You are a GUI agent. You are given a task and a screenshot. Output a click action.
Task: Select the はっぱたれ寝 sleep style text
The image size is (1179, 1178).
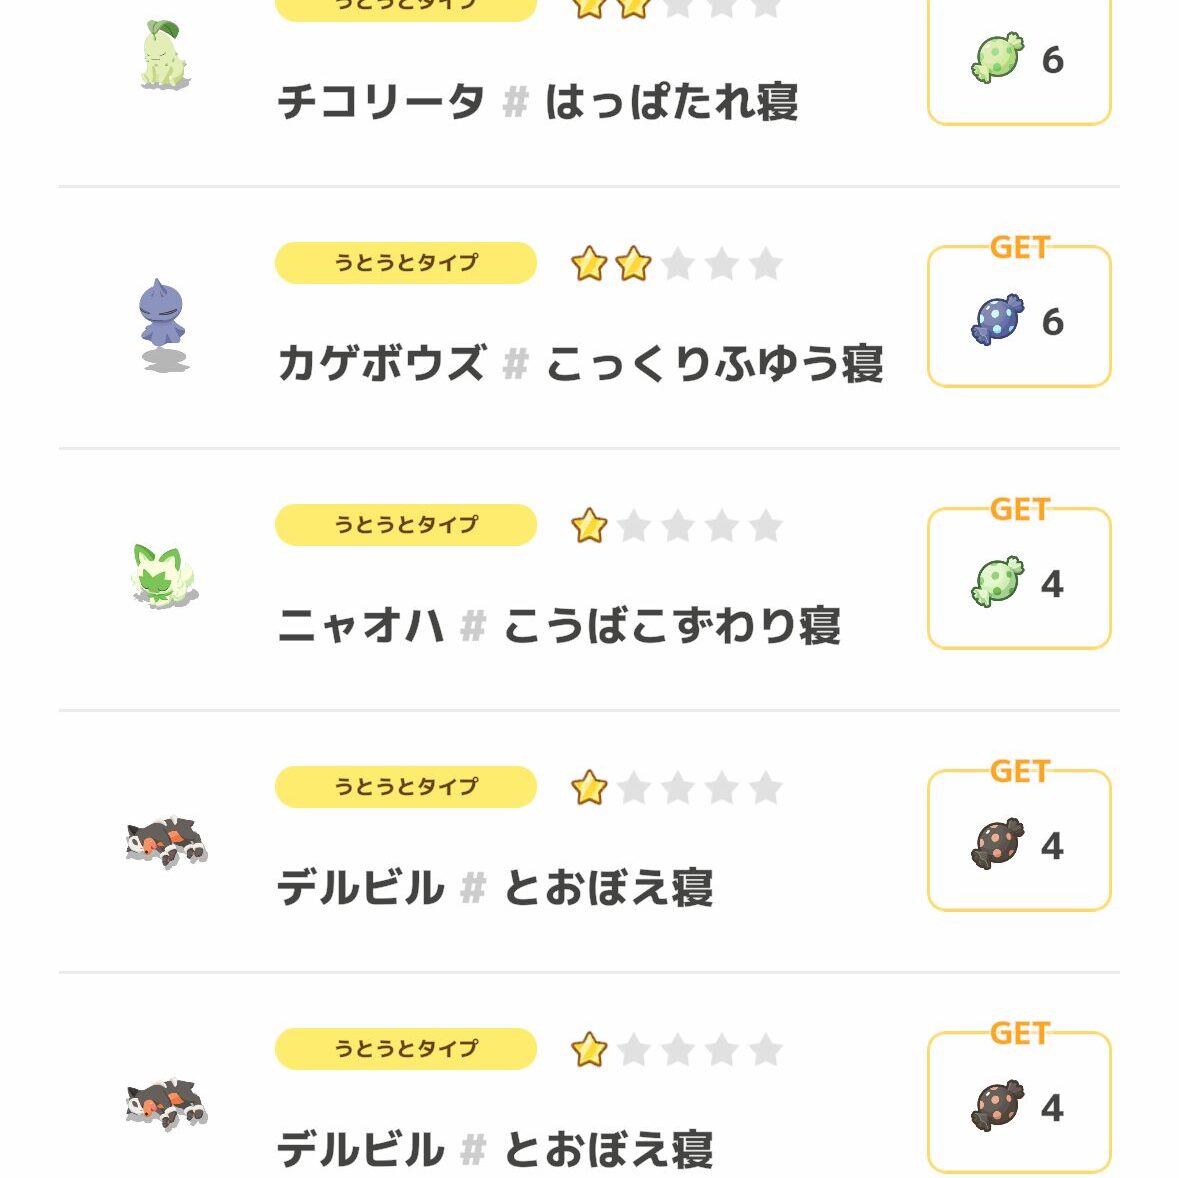pos(671,102)
